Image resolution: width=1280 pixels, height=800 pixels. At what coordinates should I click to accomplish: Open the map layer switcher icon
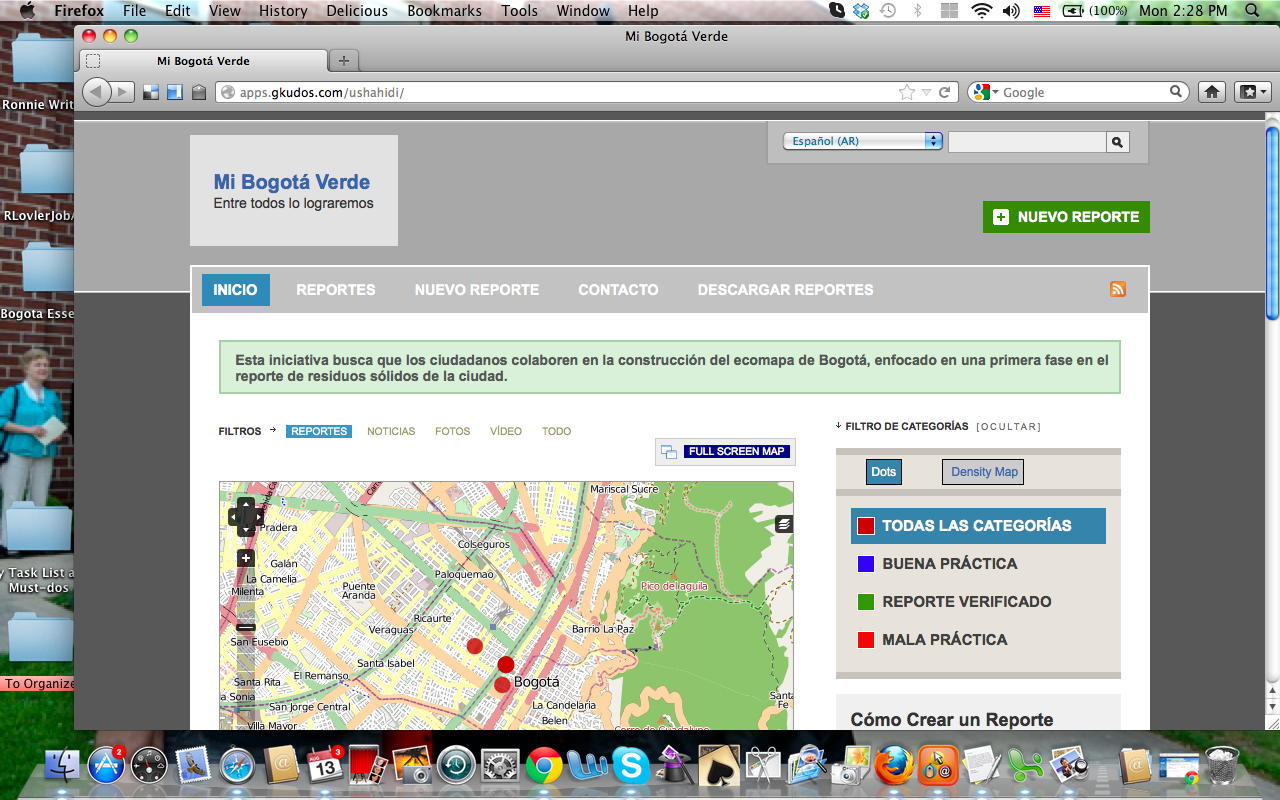(x=784, y=523)
